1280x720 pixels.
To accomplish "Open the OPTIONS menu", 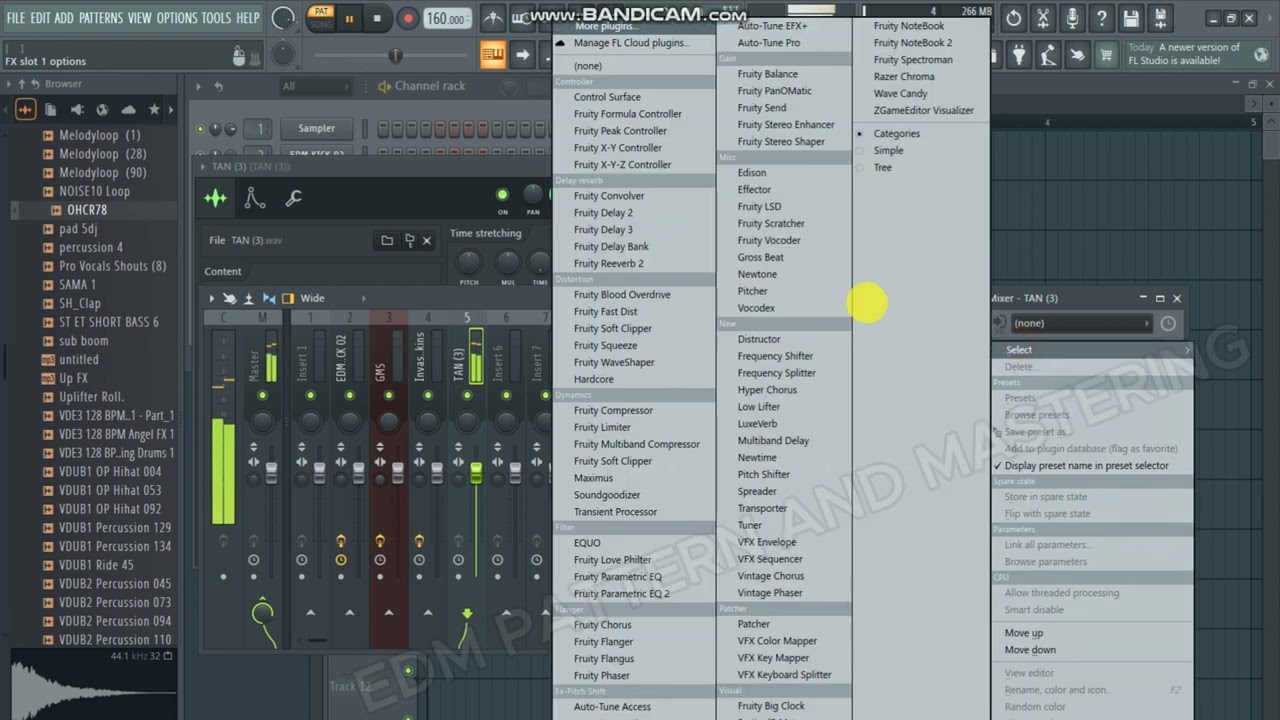I will (x=177, y=18).
